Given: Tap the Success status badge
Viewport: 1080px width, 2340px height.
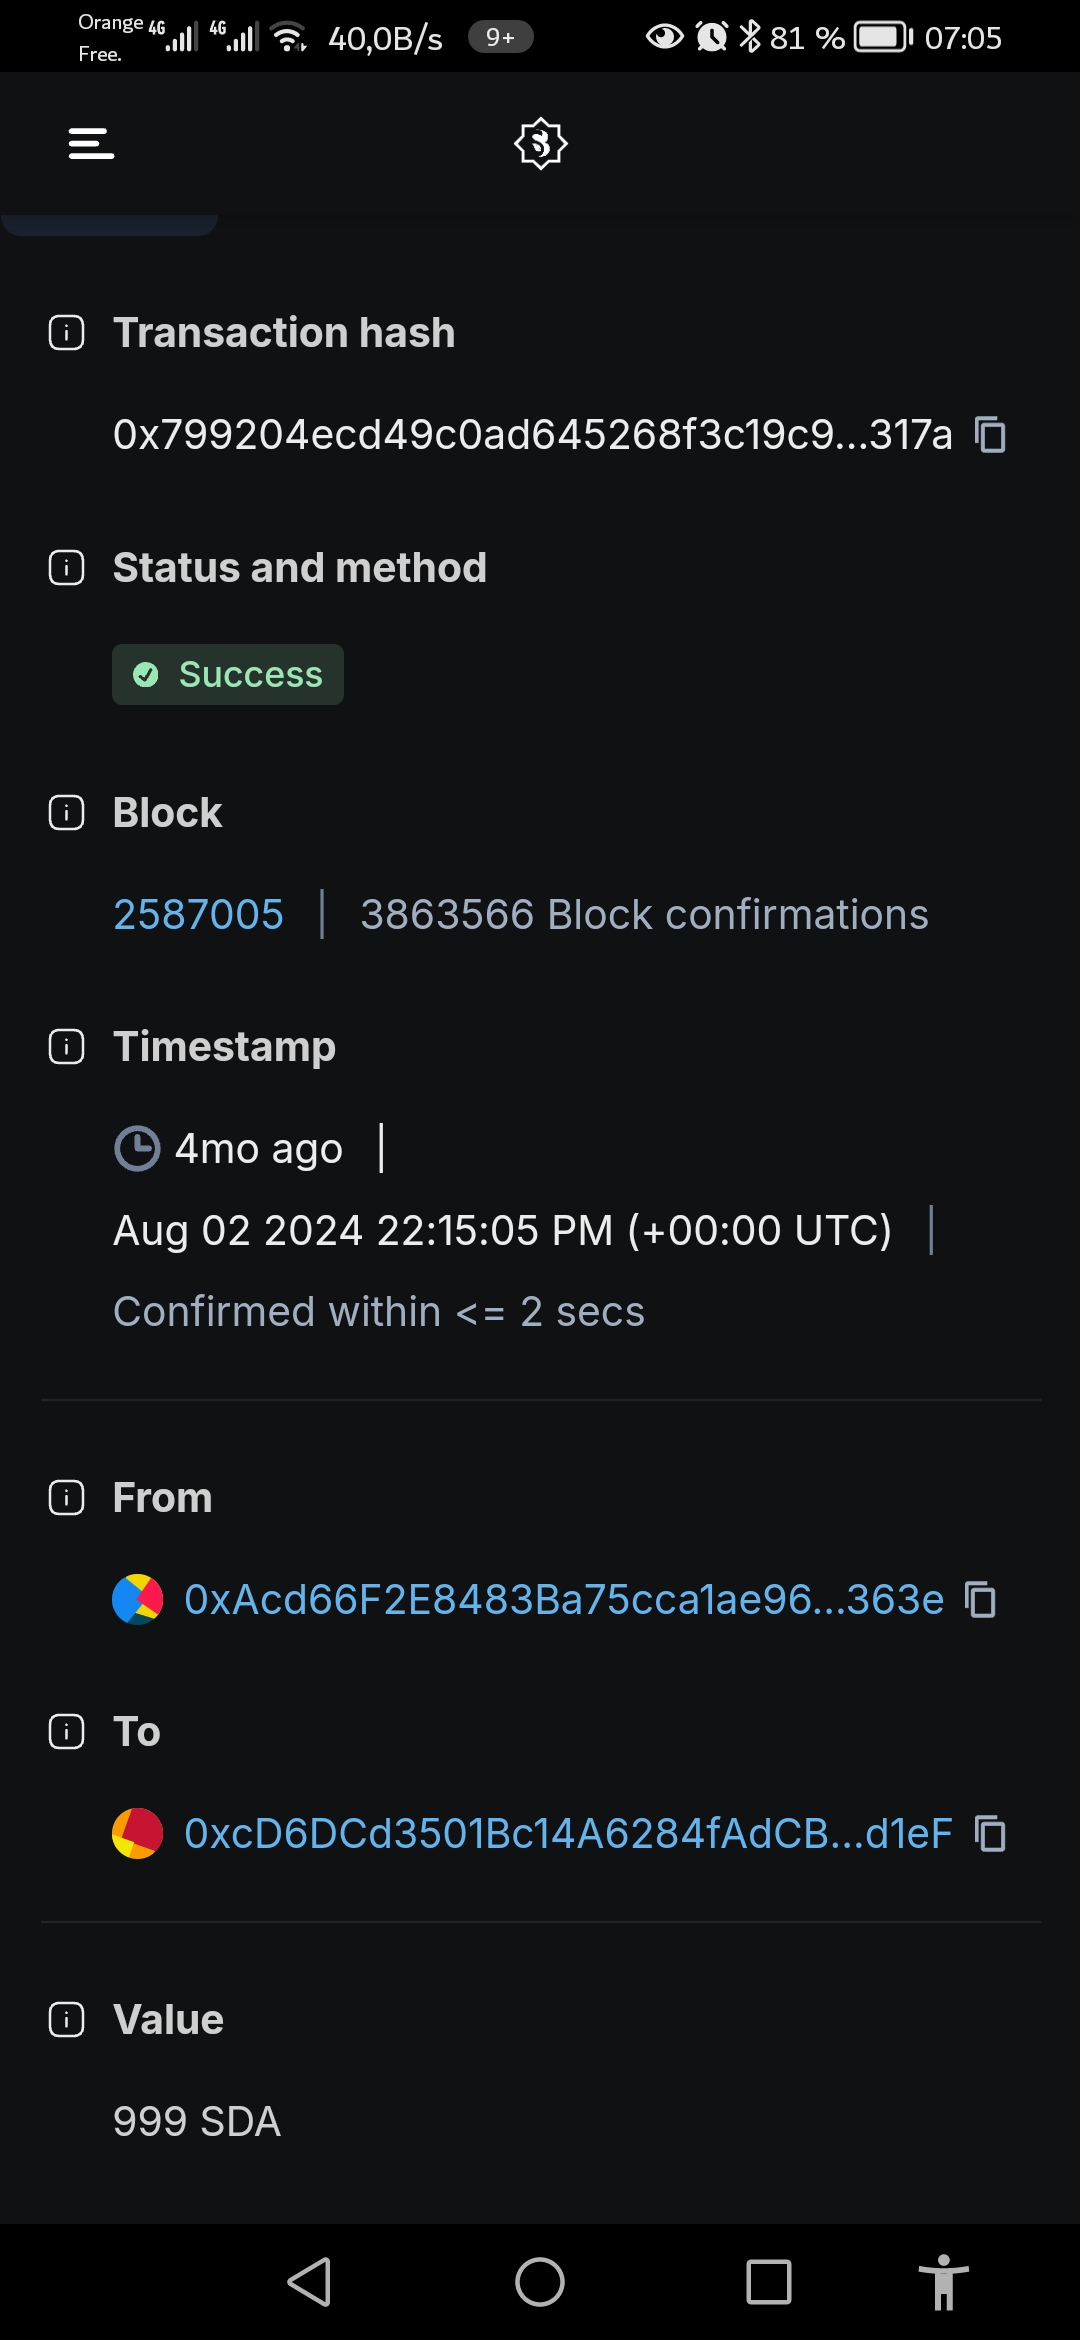Looking at the screenshot, I should tap(228, 675).
